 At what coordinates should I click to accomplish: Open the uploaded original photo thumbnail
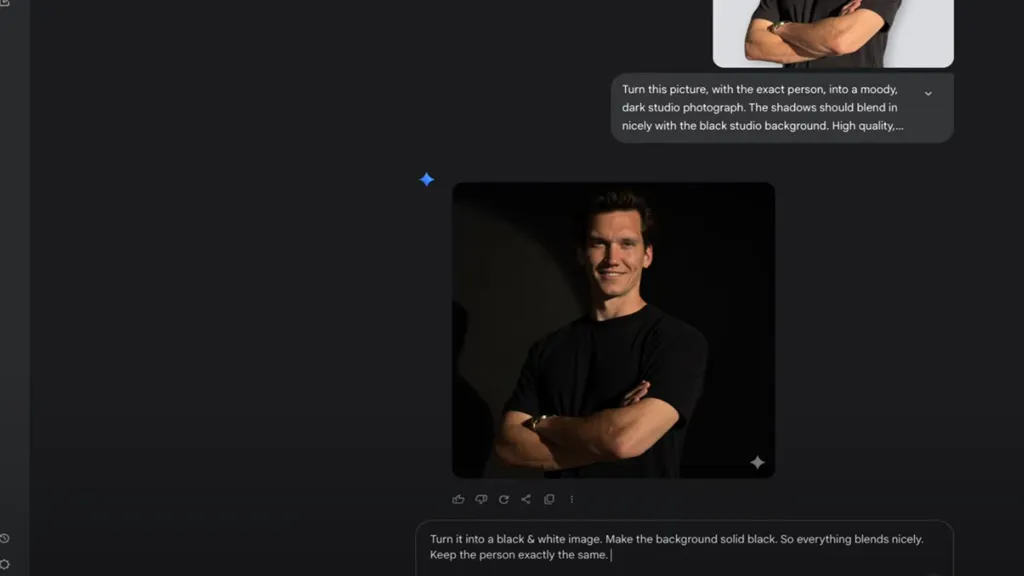[832, 32]
